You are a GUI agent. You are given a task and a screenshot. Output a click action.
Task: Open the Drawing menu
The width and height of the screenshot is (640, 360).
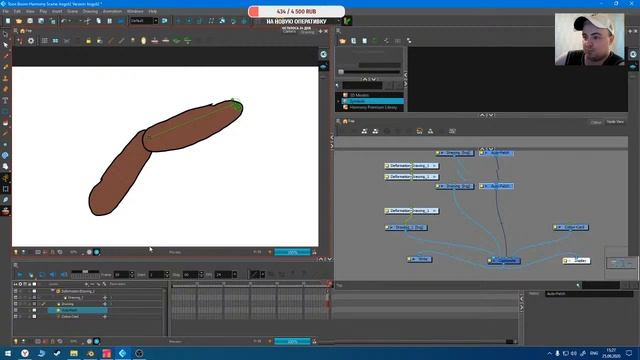(x=90, y=11)
